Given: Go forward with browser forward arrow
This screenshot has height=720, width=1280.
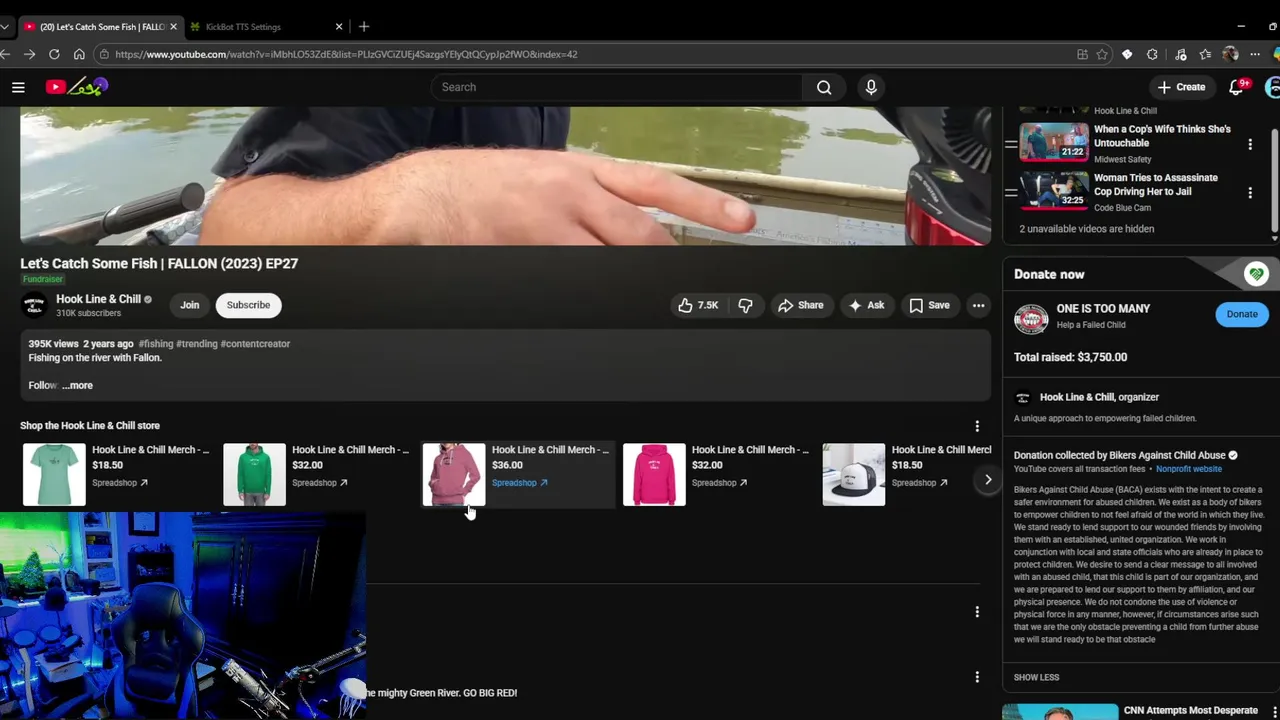Looking at the screenshot, I should point(29,54).
